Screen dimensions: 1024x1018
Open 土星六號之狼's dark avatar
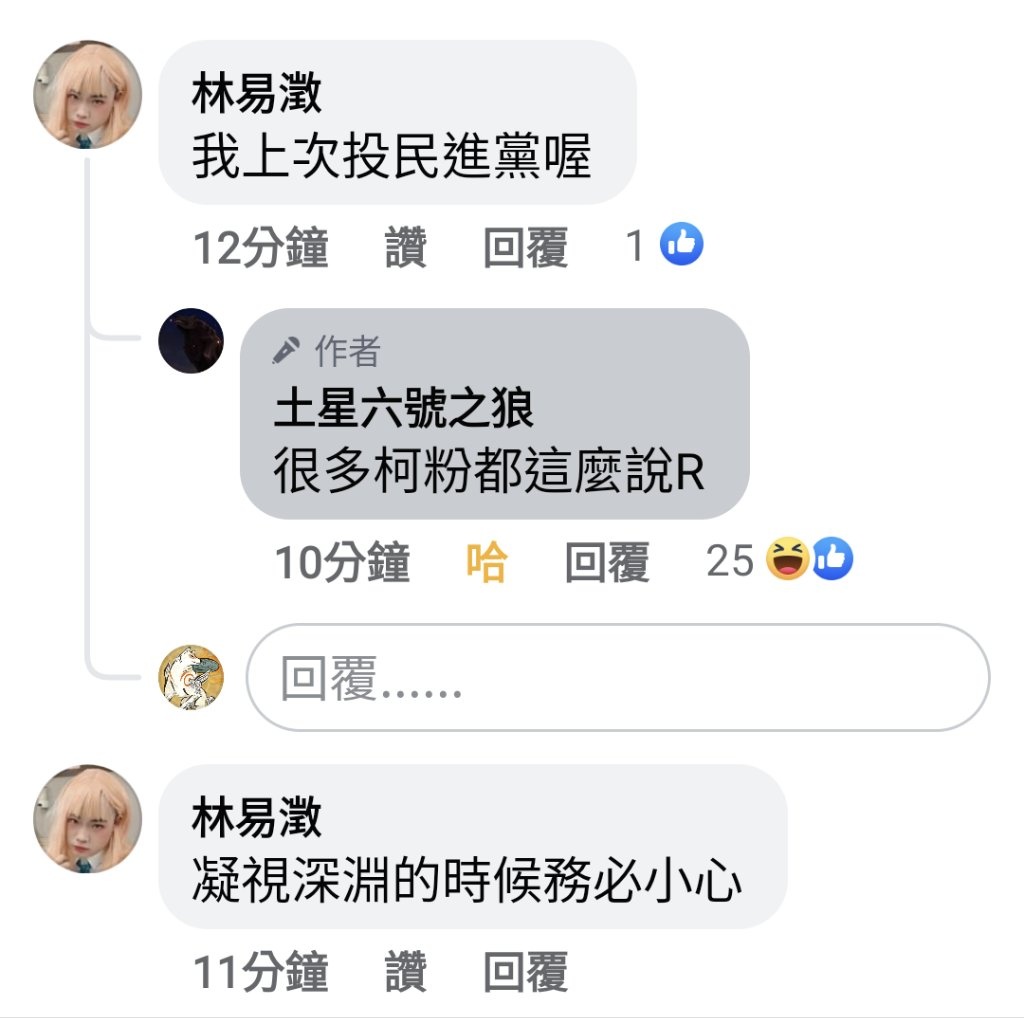point(191,341)
